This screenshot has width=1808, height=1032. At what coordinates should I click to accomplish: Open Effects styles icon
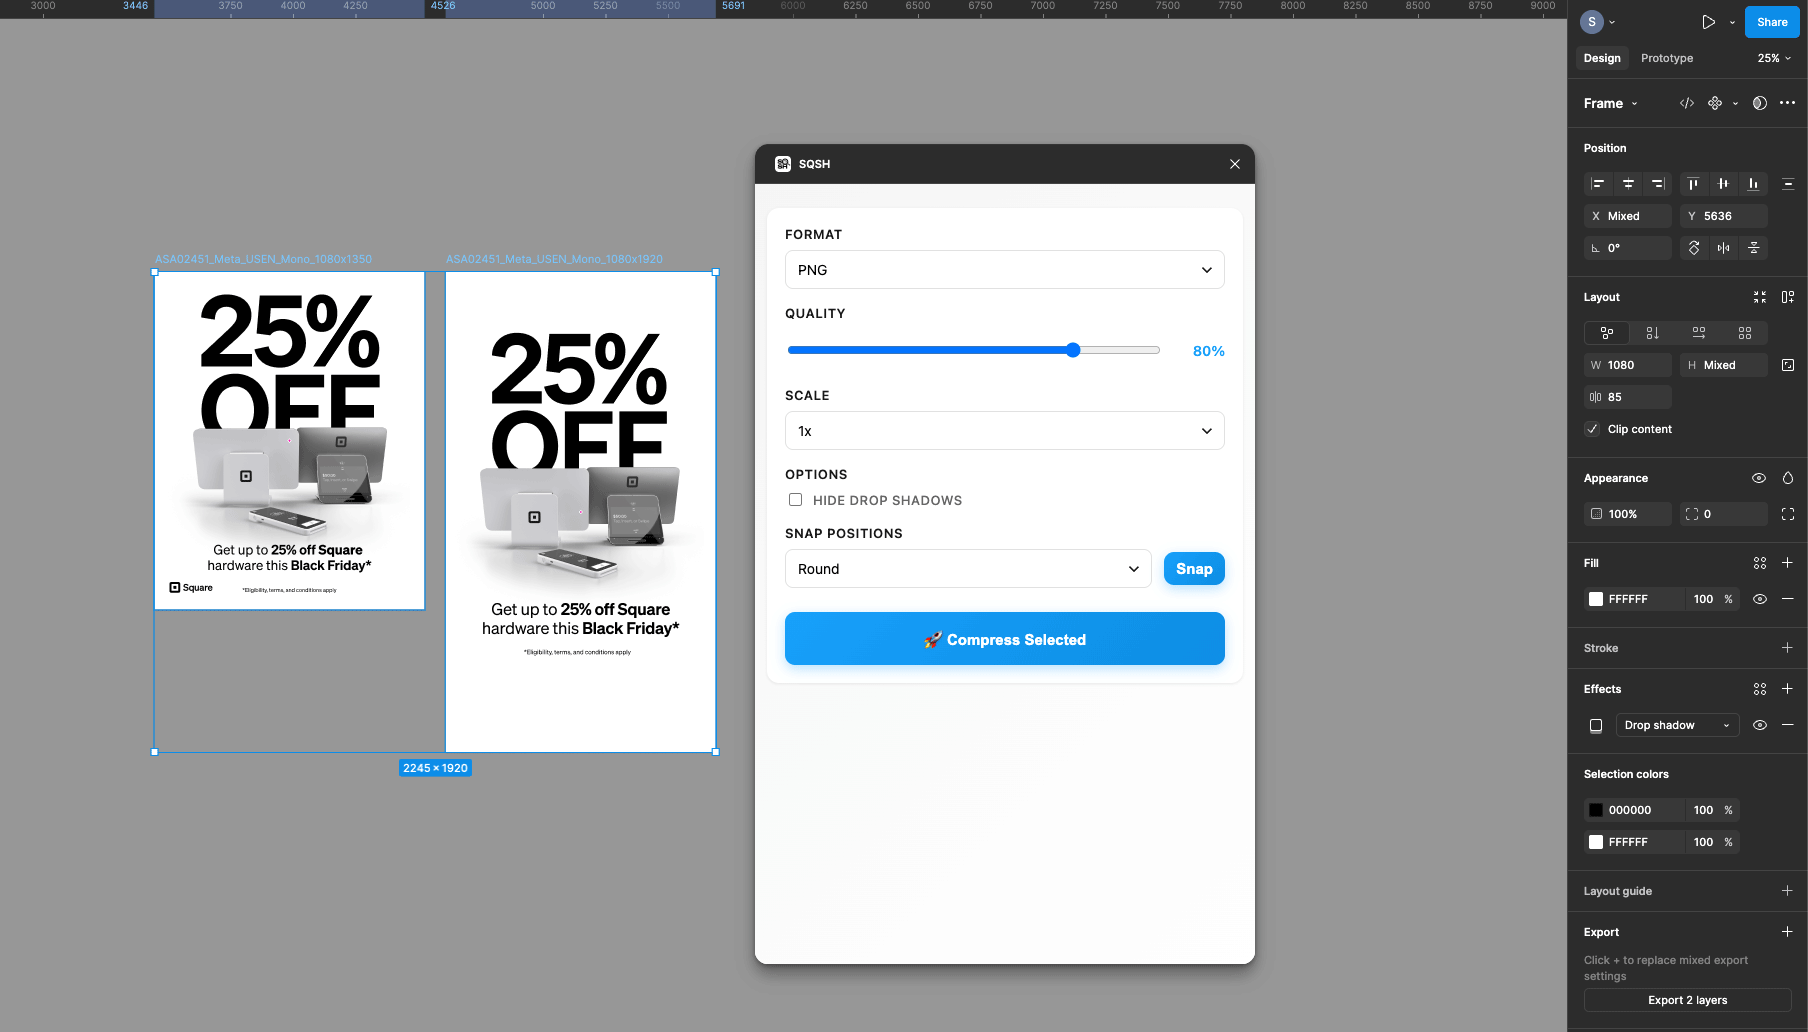pos(1760,689)
